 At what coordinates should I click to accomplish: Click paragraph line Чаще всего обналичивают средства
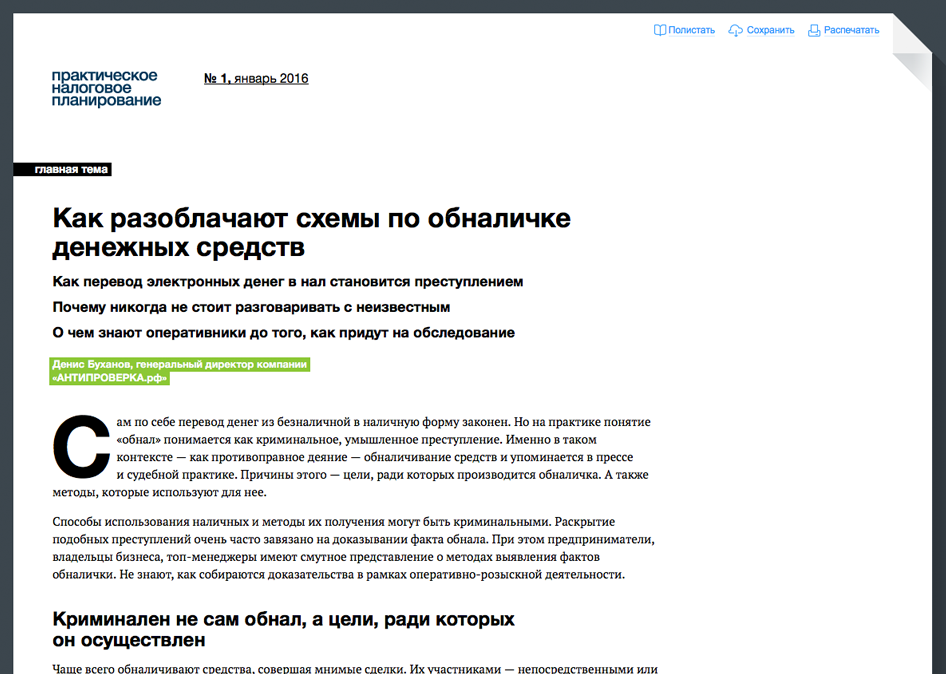pos(355,668)
